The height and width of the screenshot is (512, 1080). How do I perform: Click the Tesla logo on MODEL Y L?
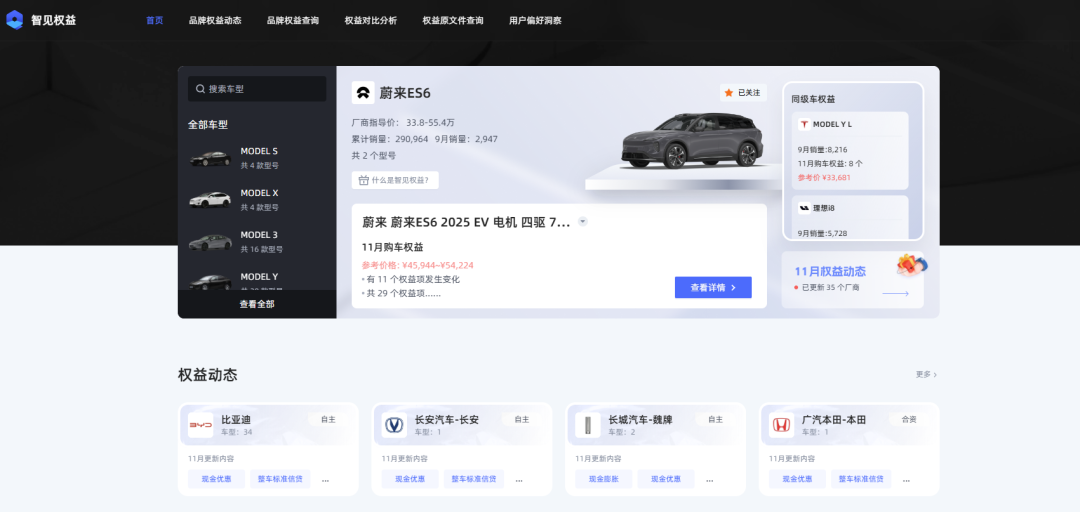pos(804,124)
